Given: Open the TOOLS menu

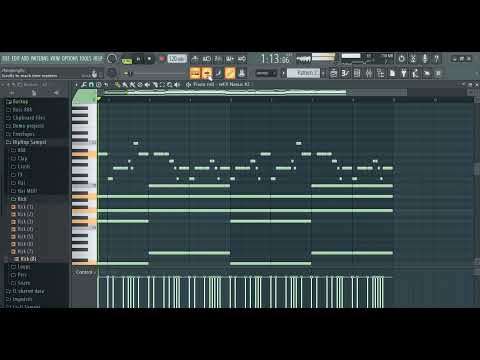Looking at the screenshot, I should [x=85, y=59].
